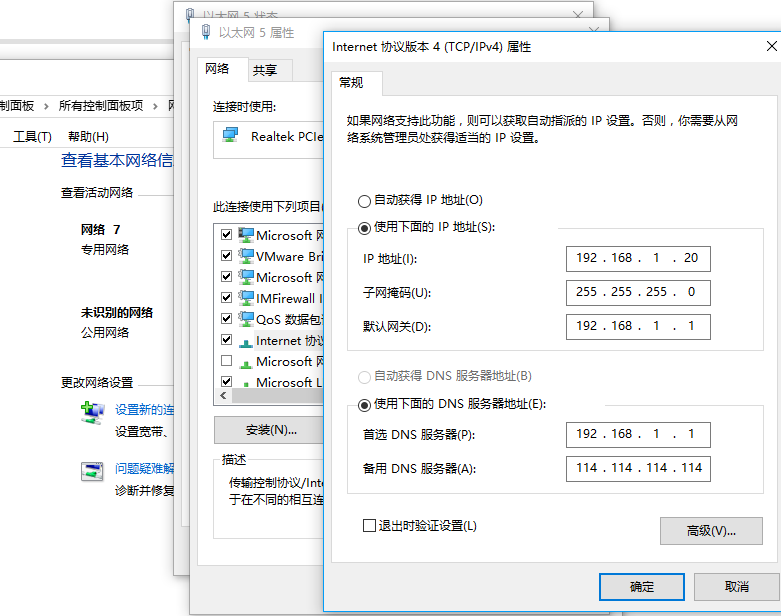This screenshot has height=616, width=781.
Task: Enable validate settings upon exit checkbox
Action: point(369,526)
